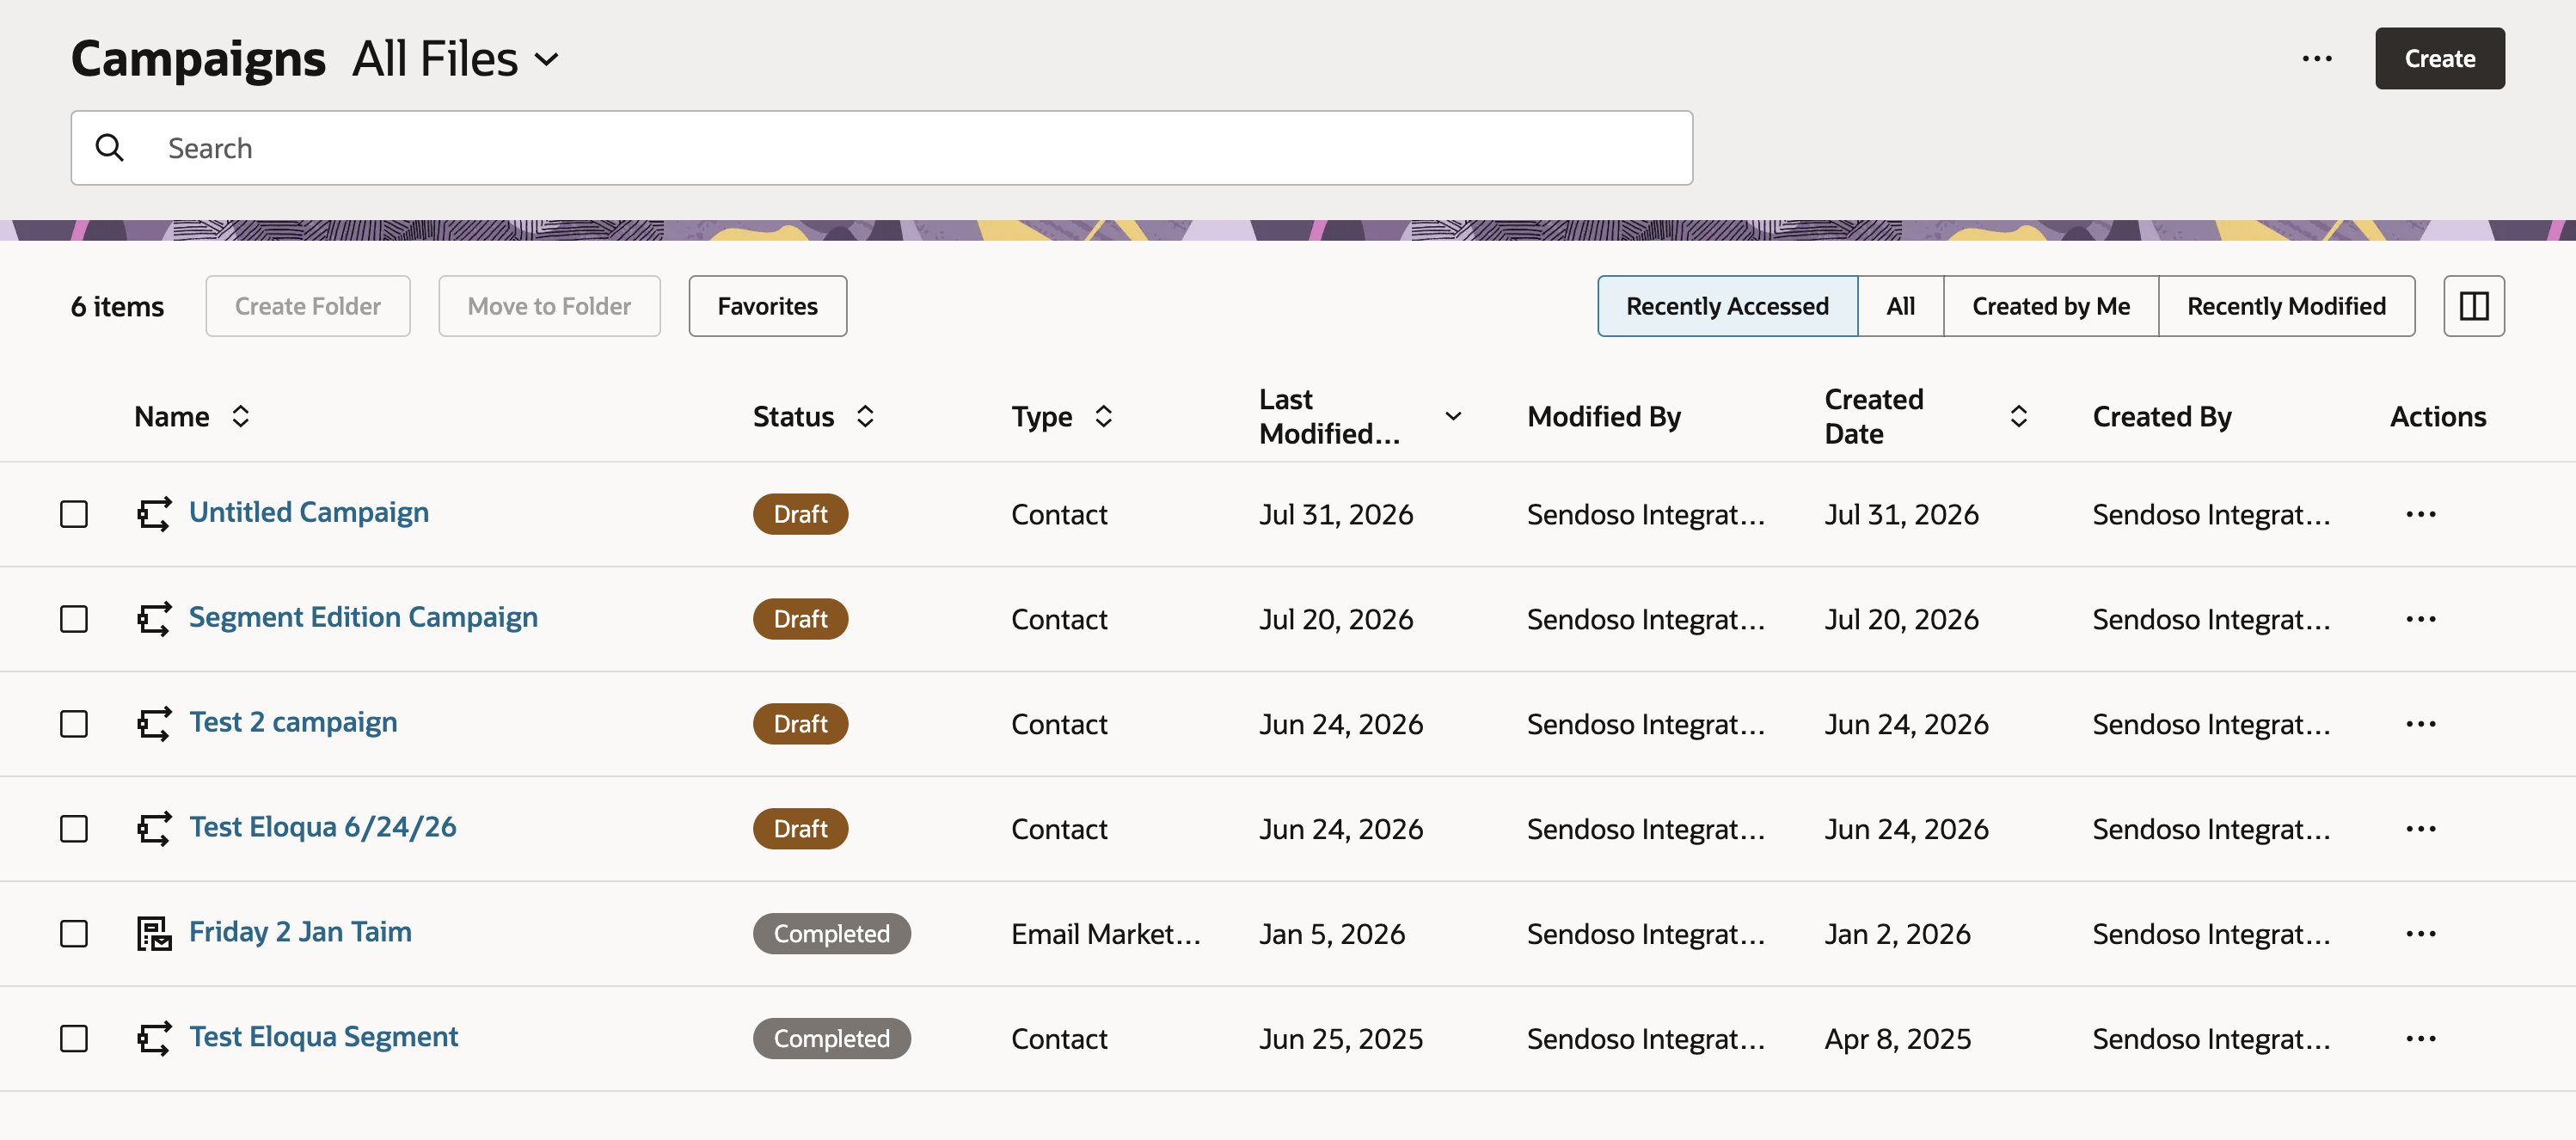Click 'Jan 2, 2026' created date cell
The image size is (2576, 1140).
click(x=1897, y=934)
